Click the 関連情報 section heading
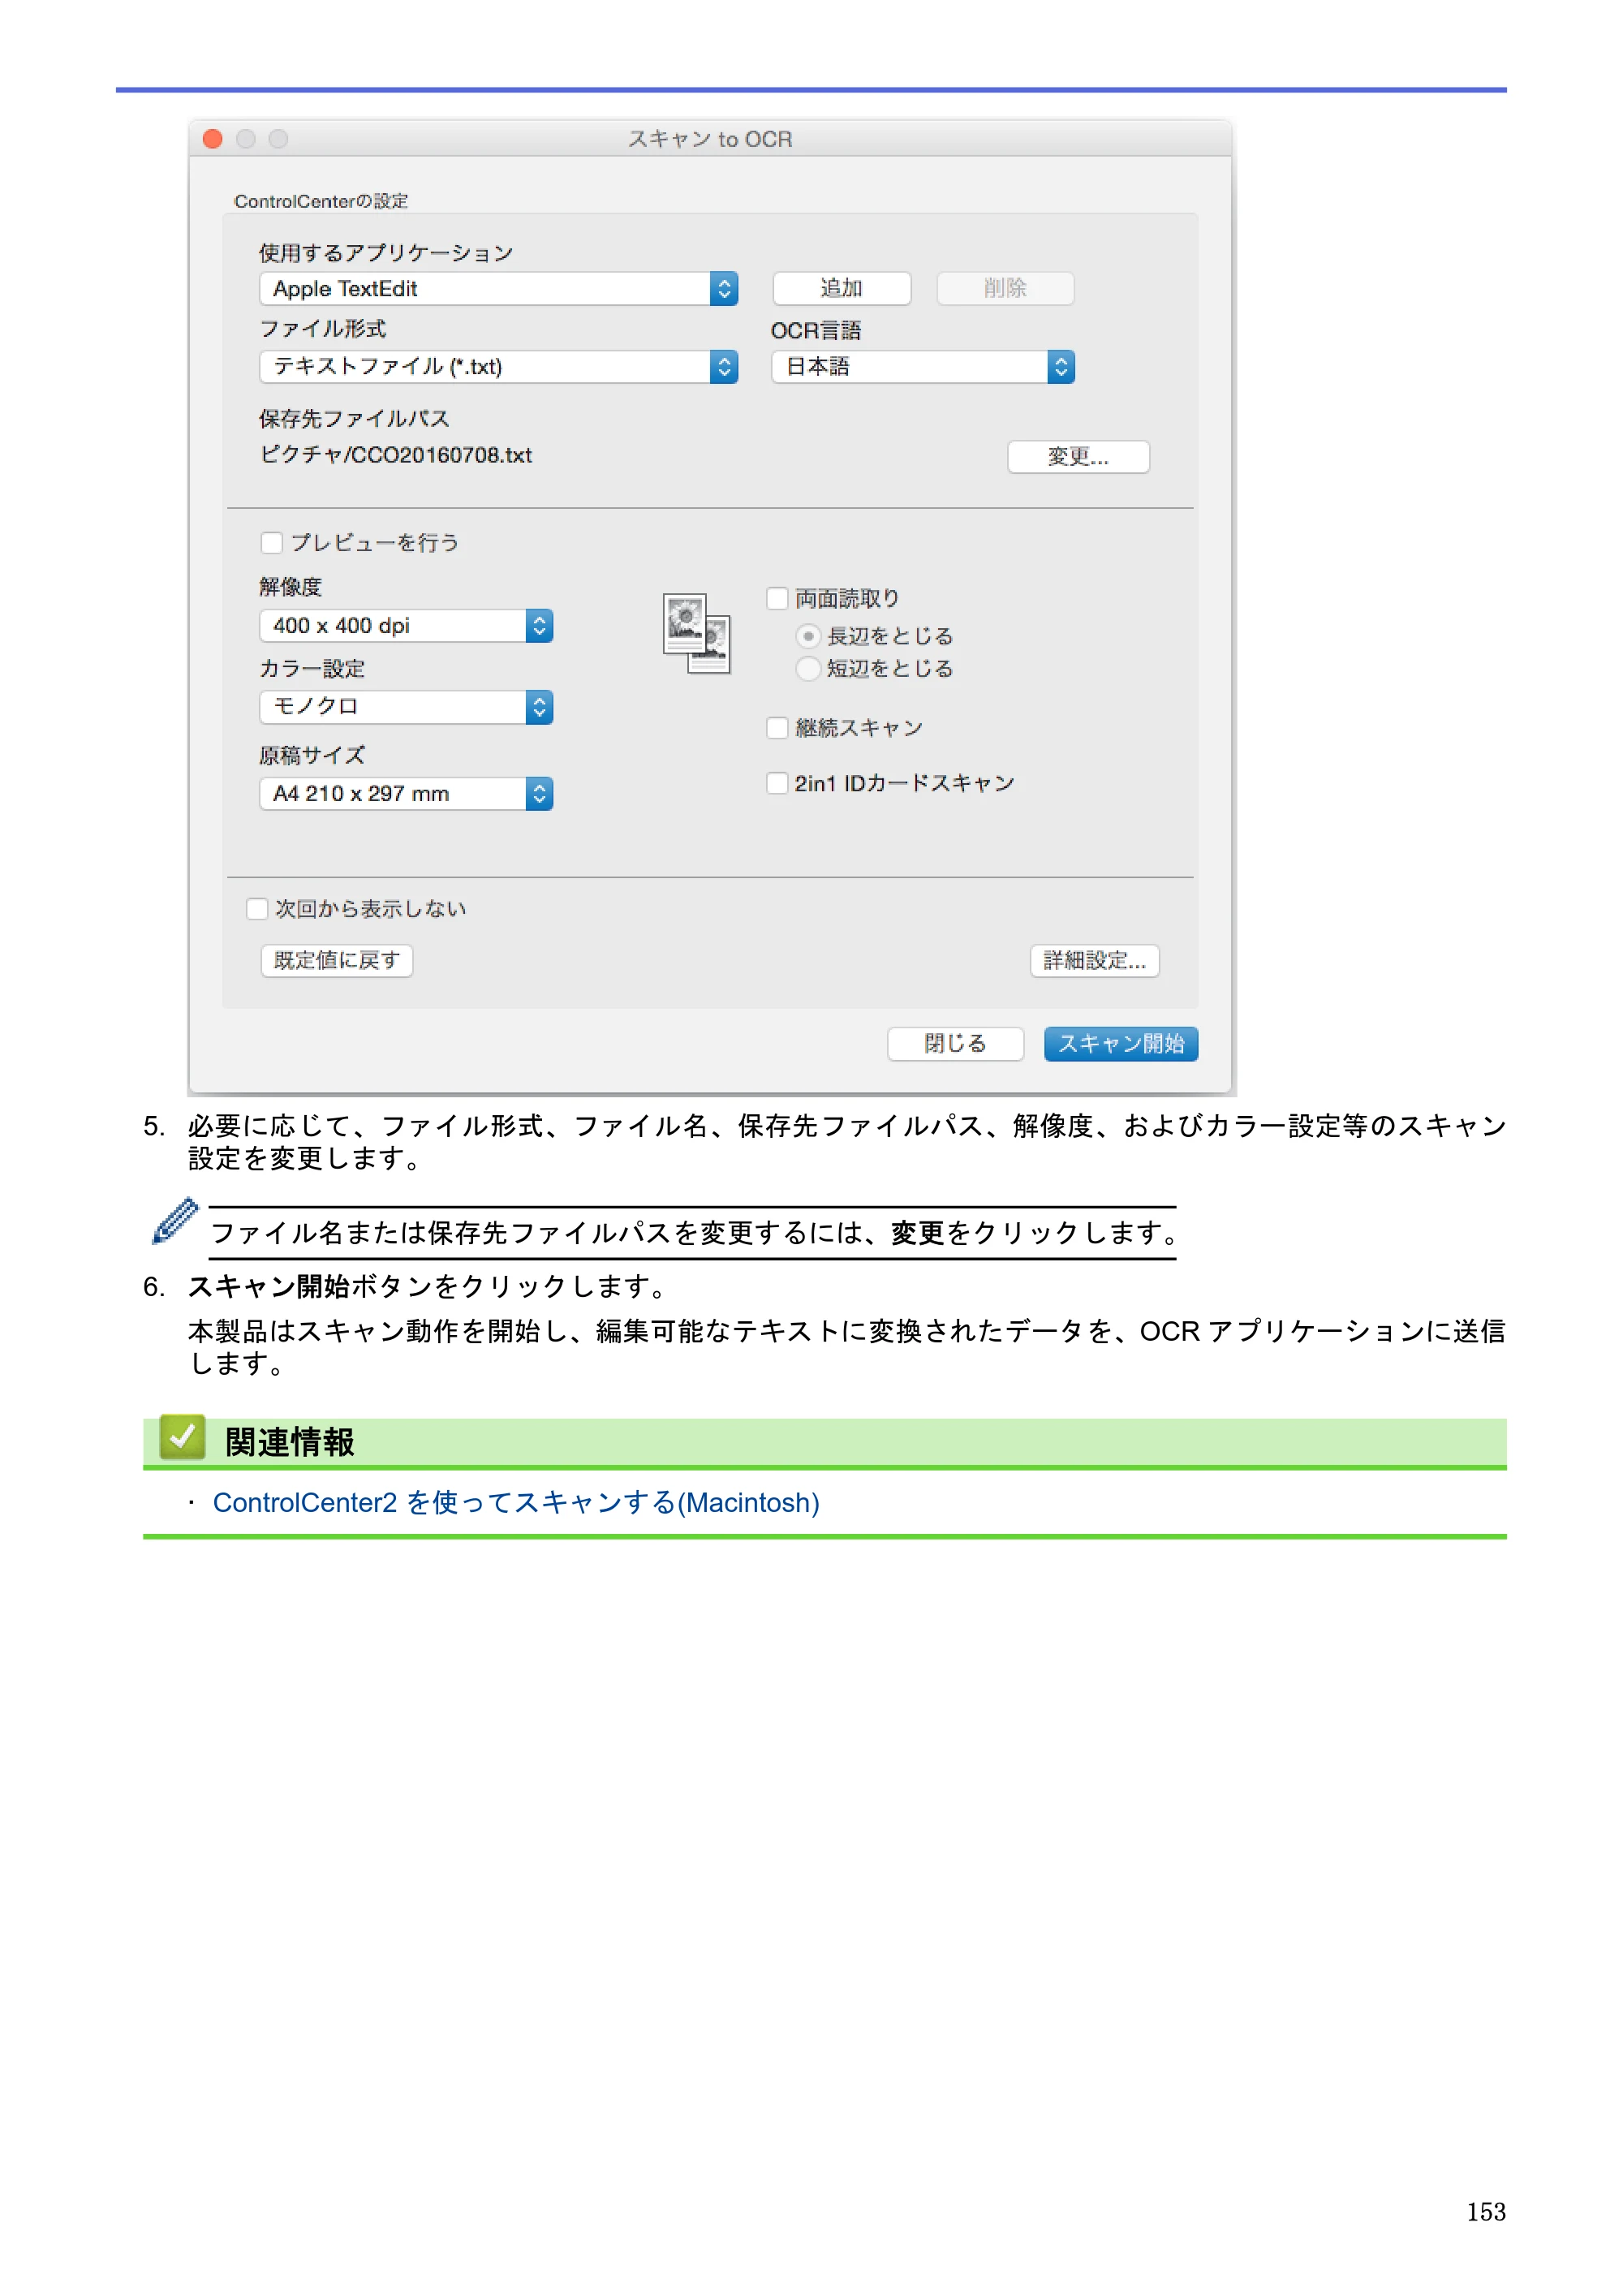Viewport: 1623px width, 2296px height. [x=290, y=1442]
